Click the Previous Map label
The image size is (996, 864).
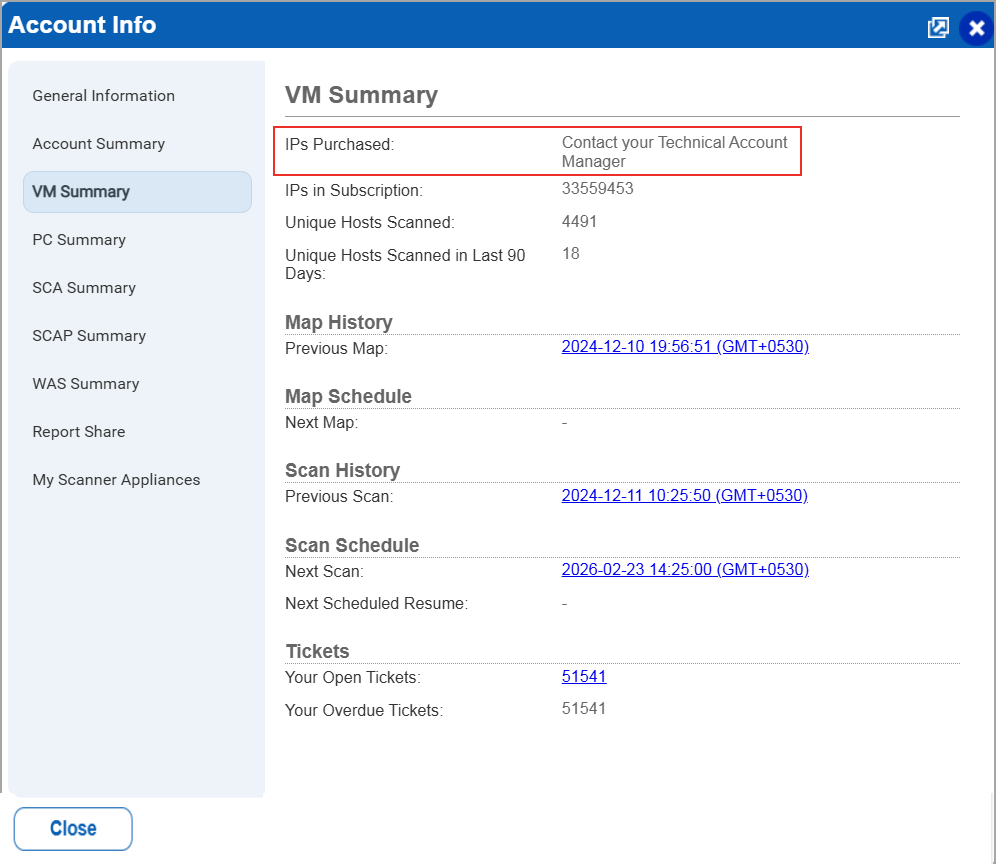coord(336,349)
